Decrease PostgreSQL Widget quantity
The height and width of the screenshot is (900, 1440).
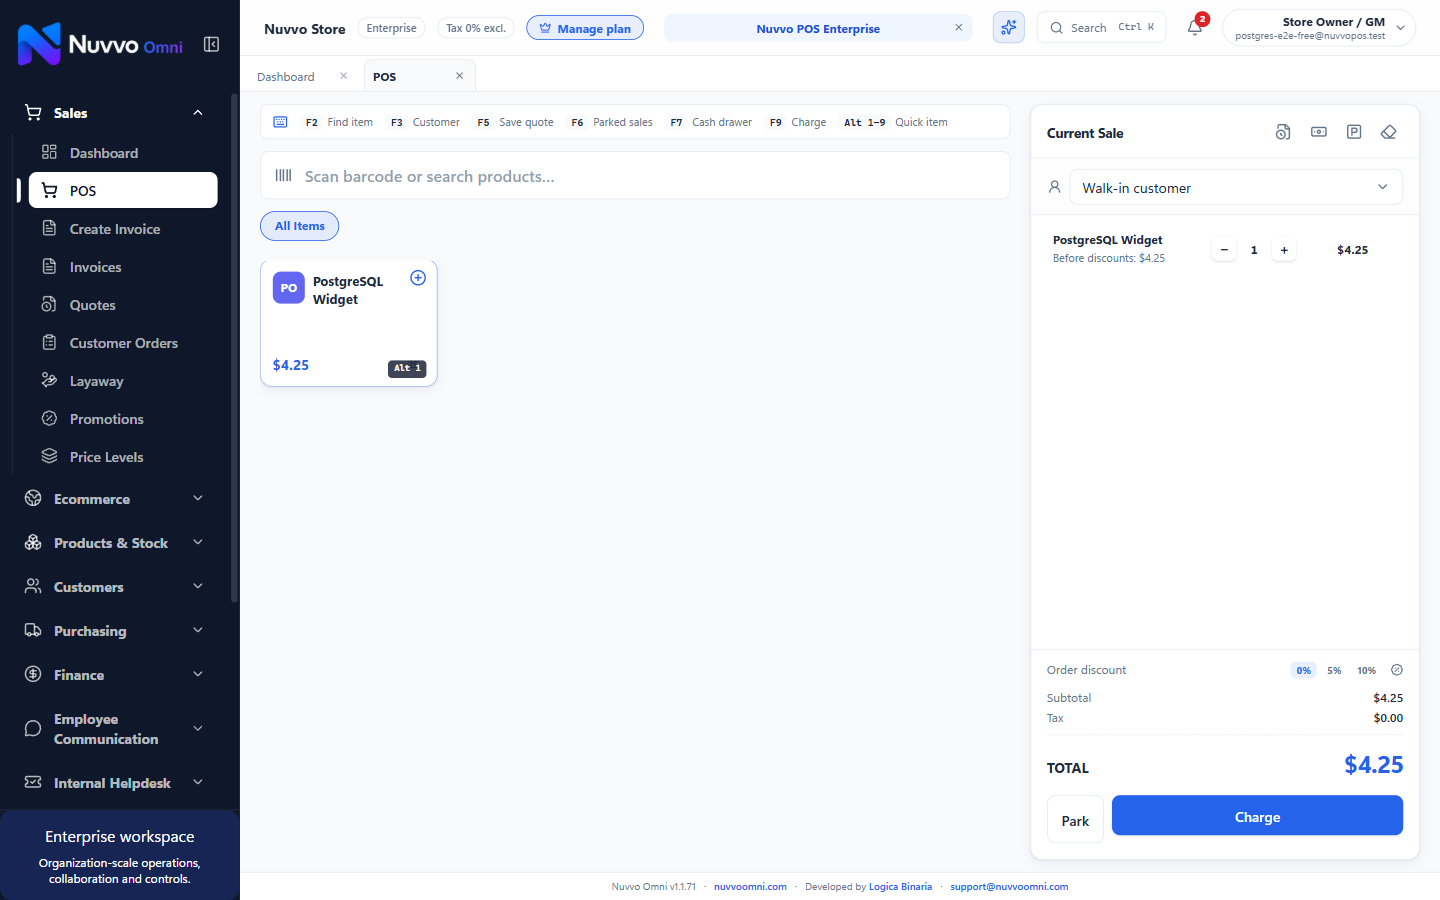(x=1224, y=250)
